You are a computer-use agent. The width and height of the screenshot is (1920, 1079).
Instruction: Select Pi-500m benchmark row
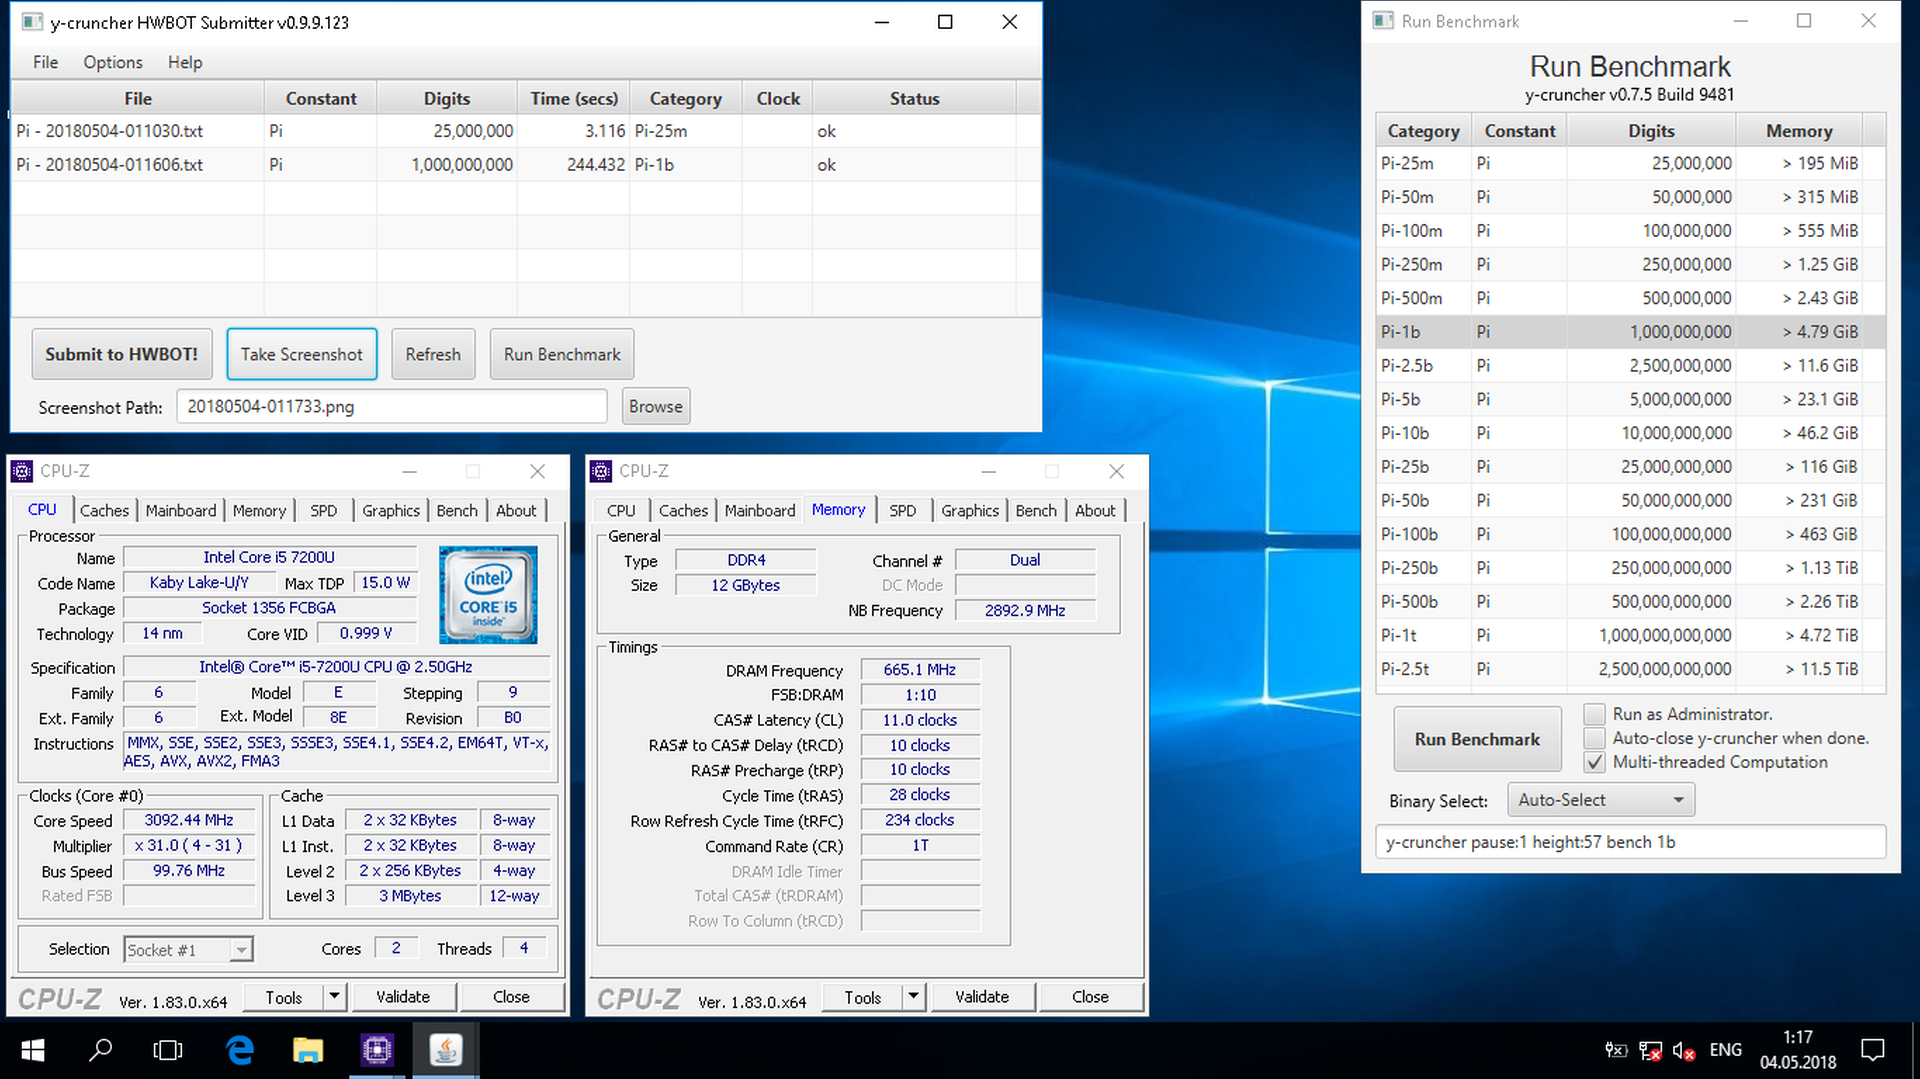(1630, 298)
